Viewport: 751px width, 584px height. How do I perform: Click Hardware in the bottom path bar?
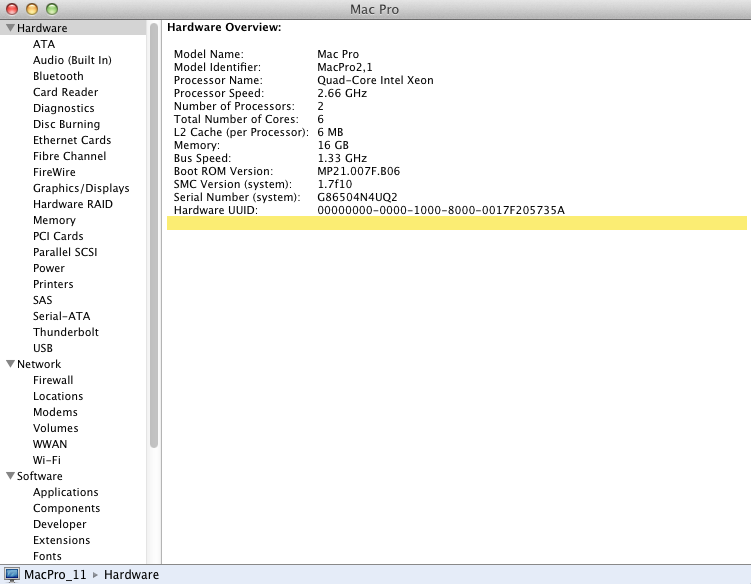(131, 574)
